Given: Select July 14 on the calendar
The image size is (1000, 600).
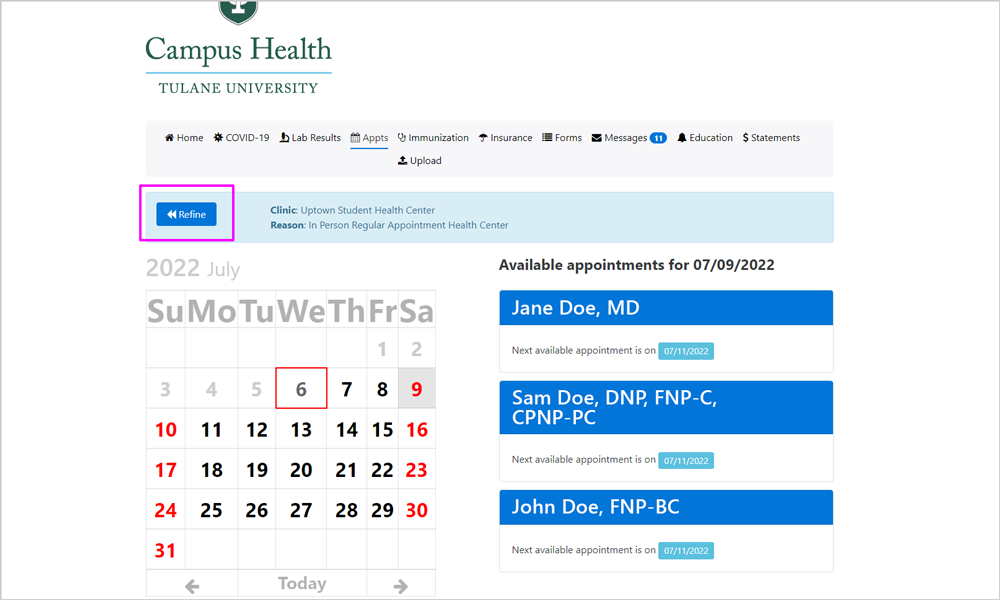Looking at the screenshot, I should tap(346, 429).
